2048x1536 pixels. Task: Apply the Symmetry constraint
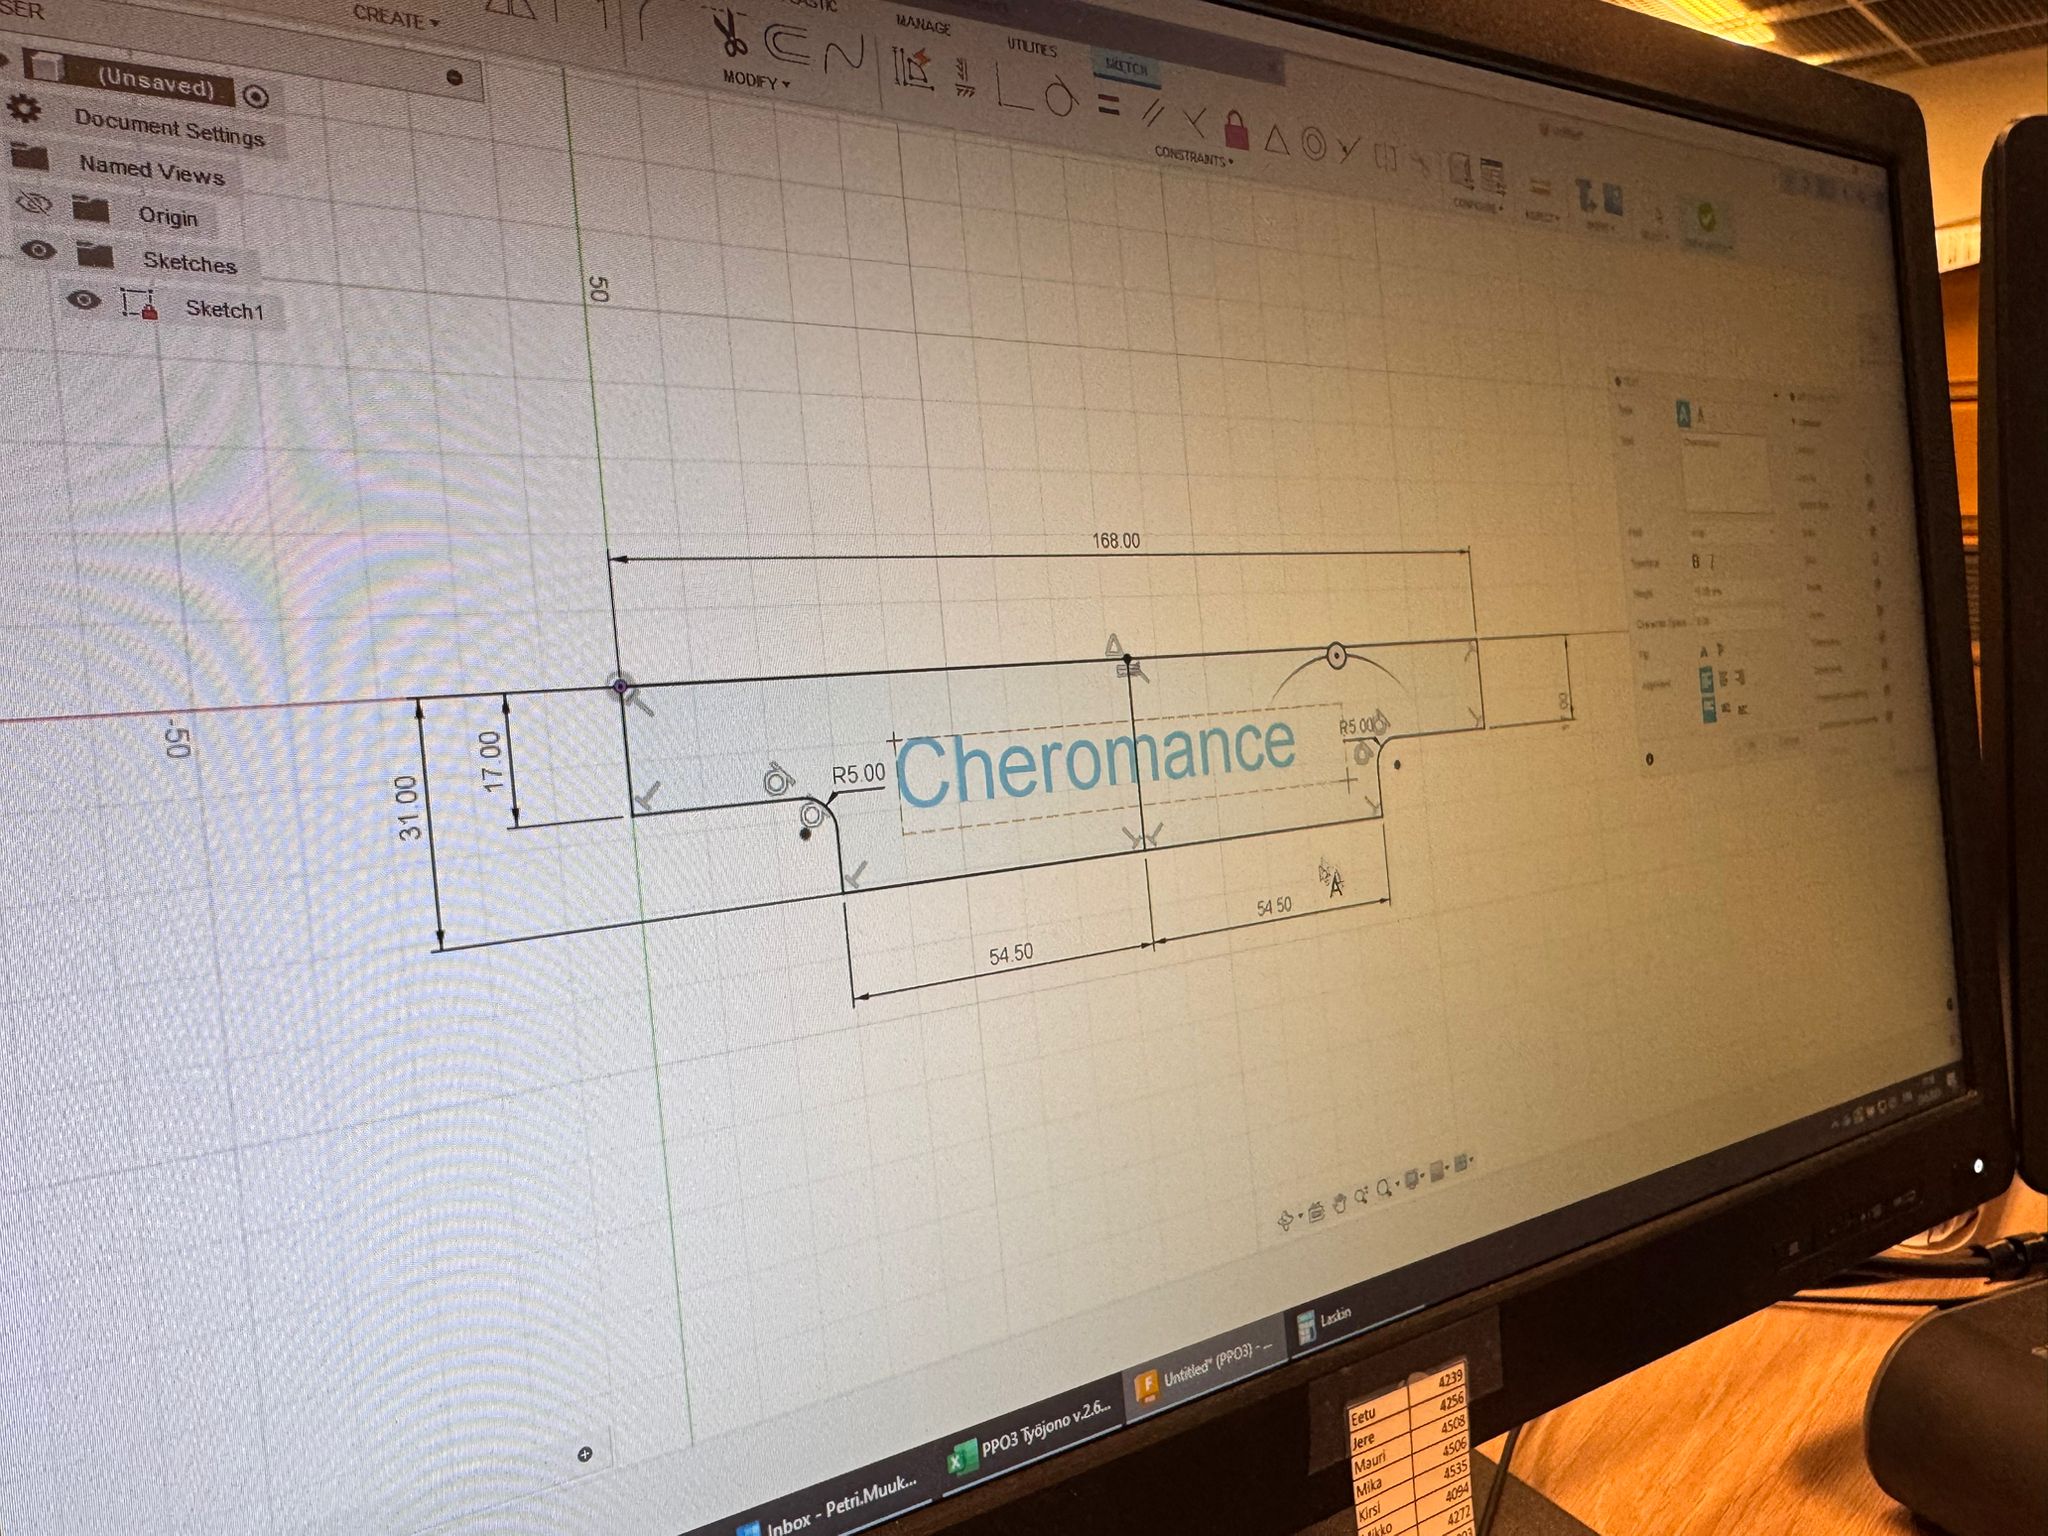(x=1386, y=158)
